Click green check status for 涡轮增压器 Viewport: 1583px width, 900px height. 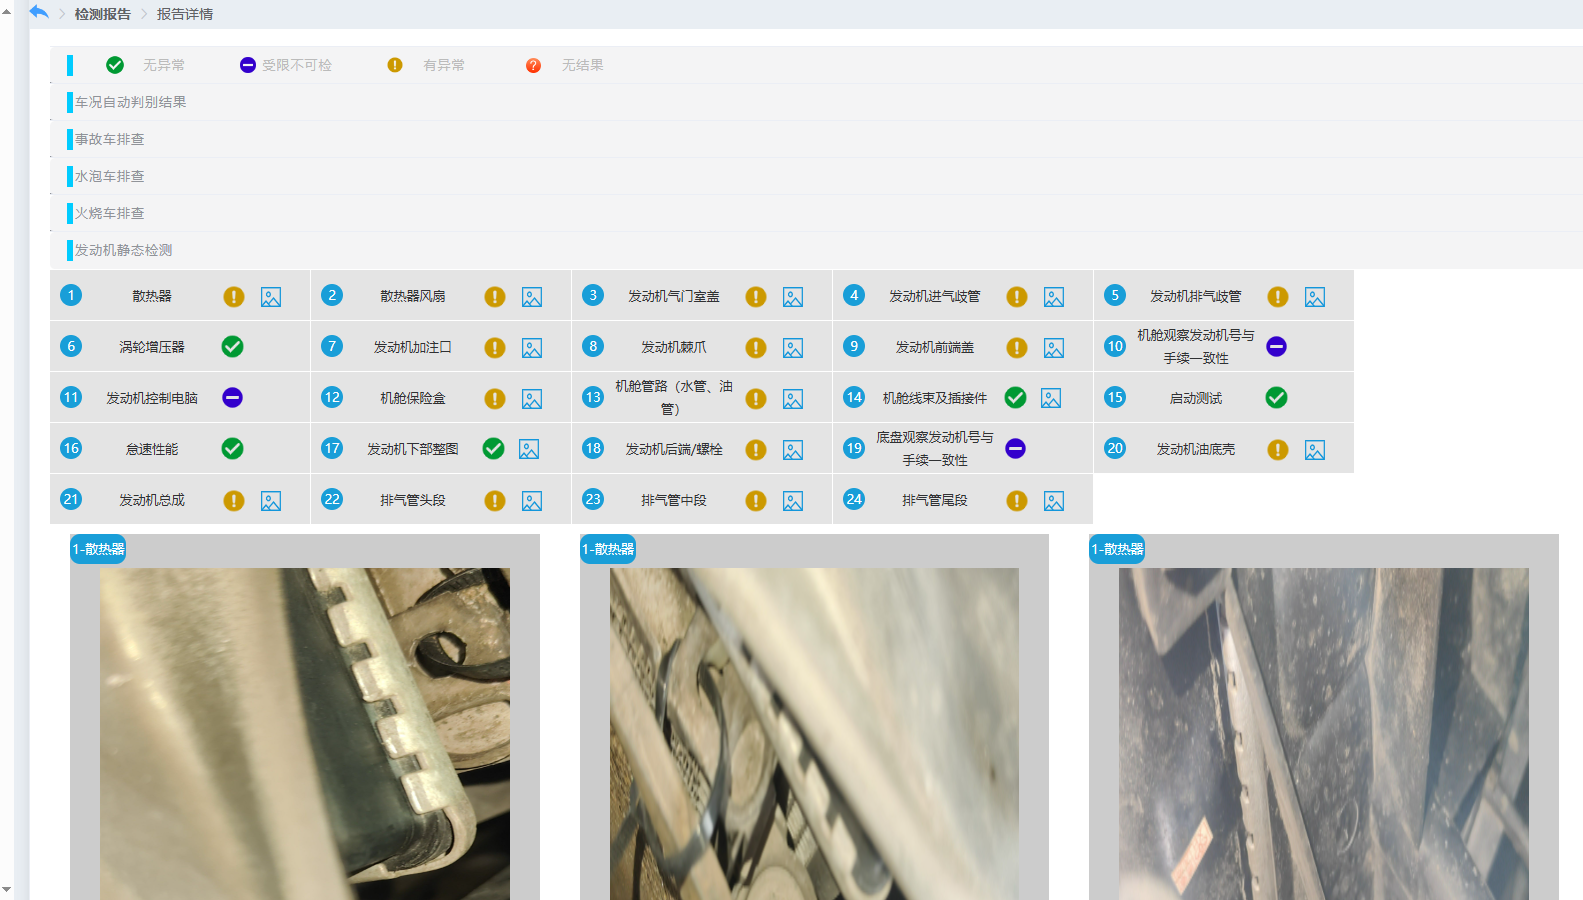pyautogui.click(x=232, y=347)
